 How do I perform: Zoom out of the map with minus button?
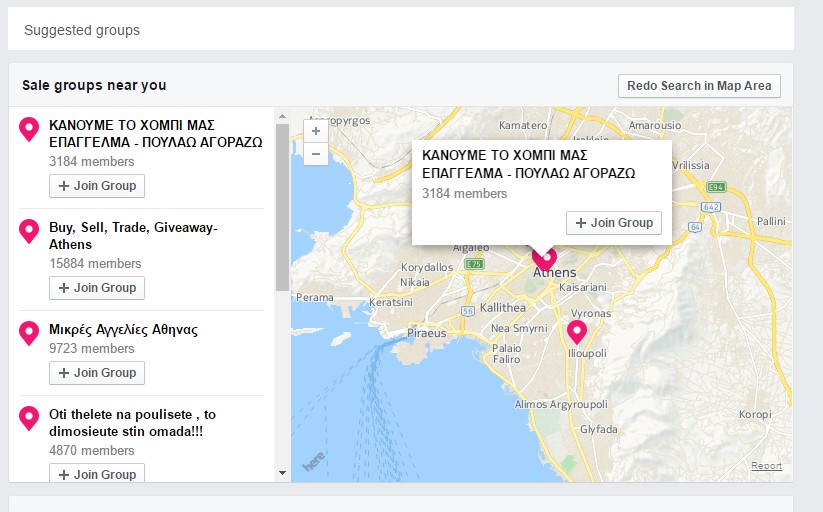point(316,154)
